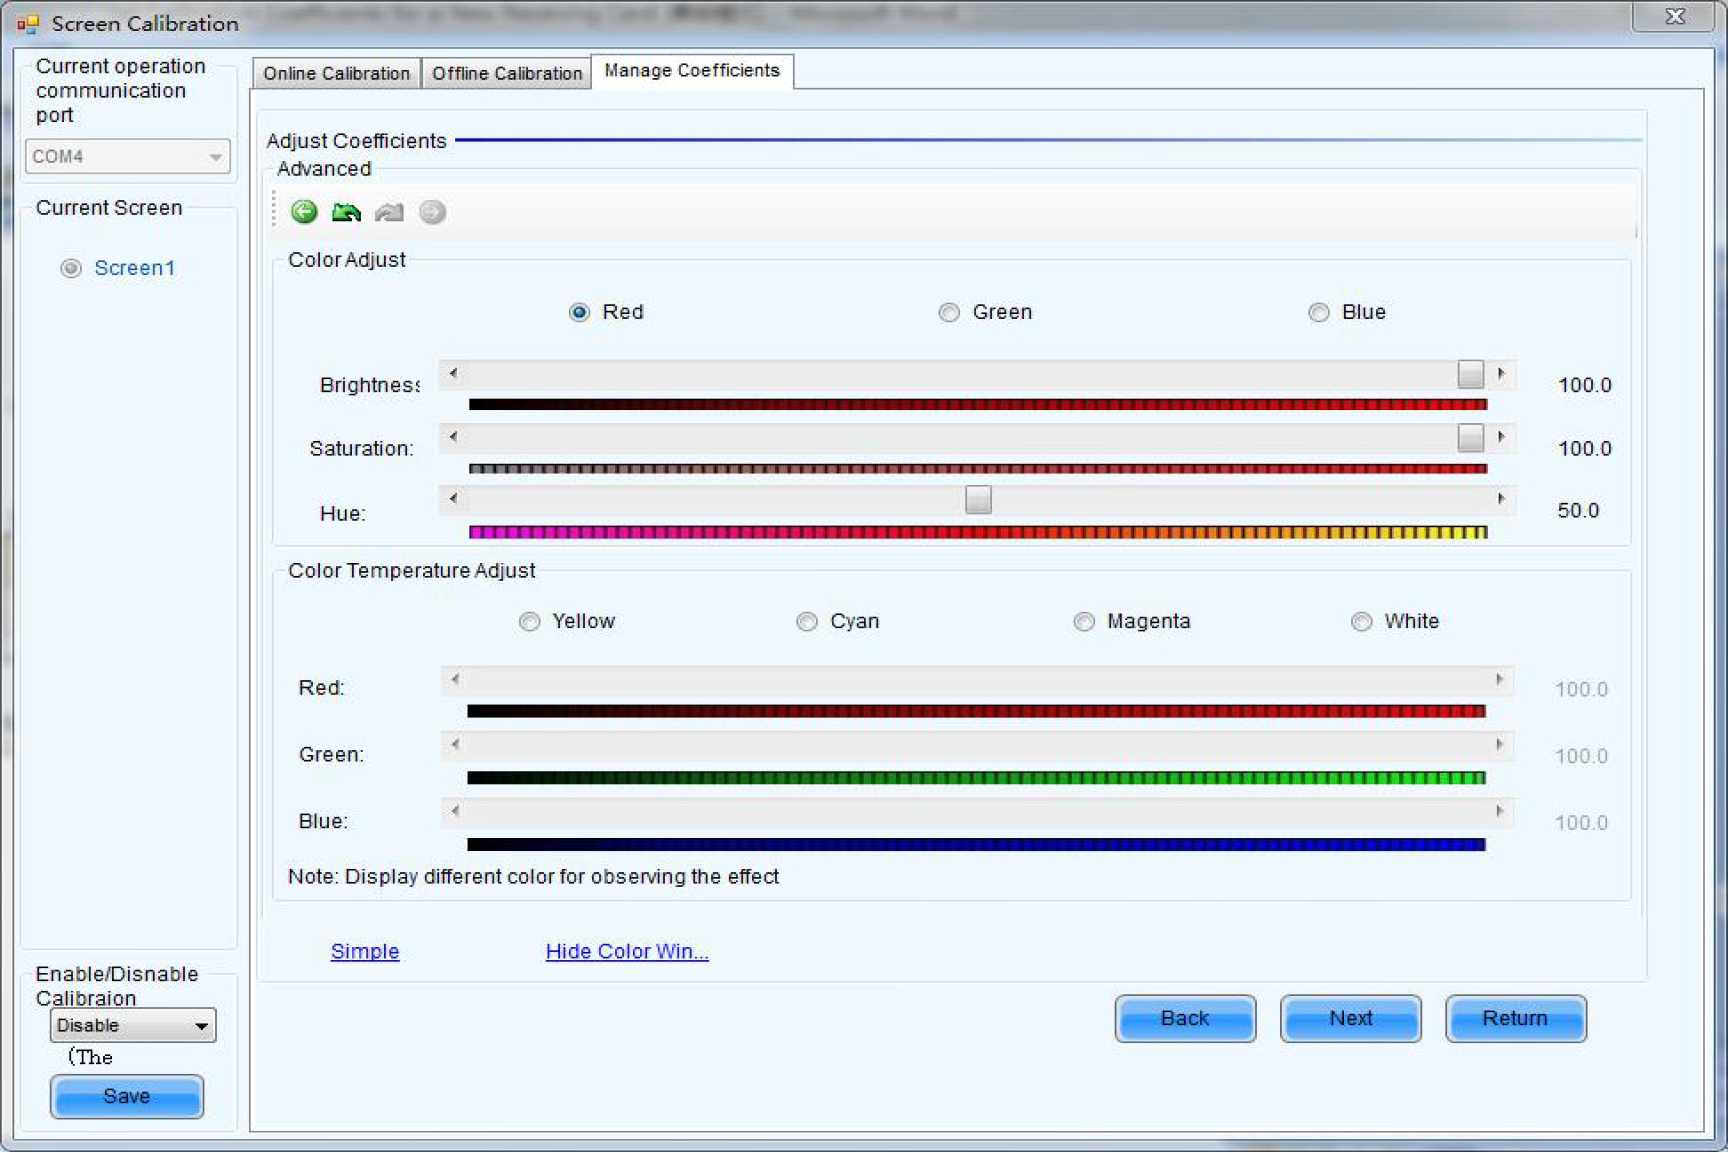Select the Cyan color temperature option
The width and height of the screenshot is (1728, 1153).
807,622
